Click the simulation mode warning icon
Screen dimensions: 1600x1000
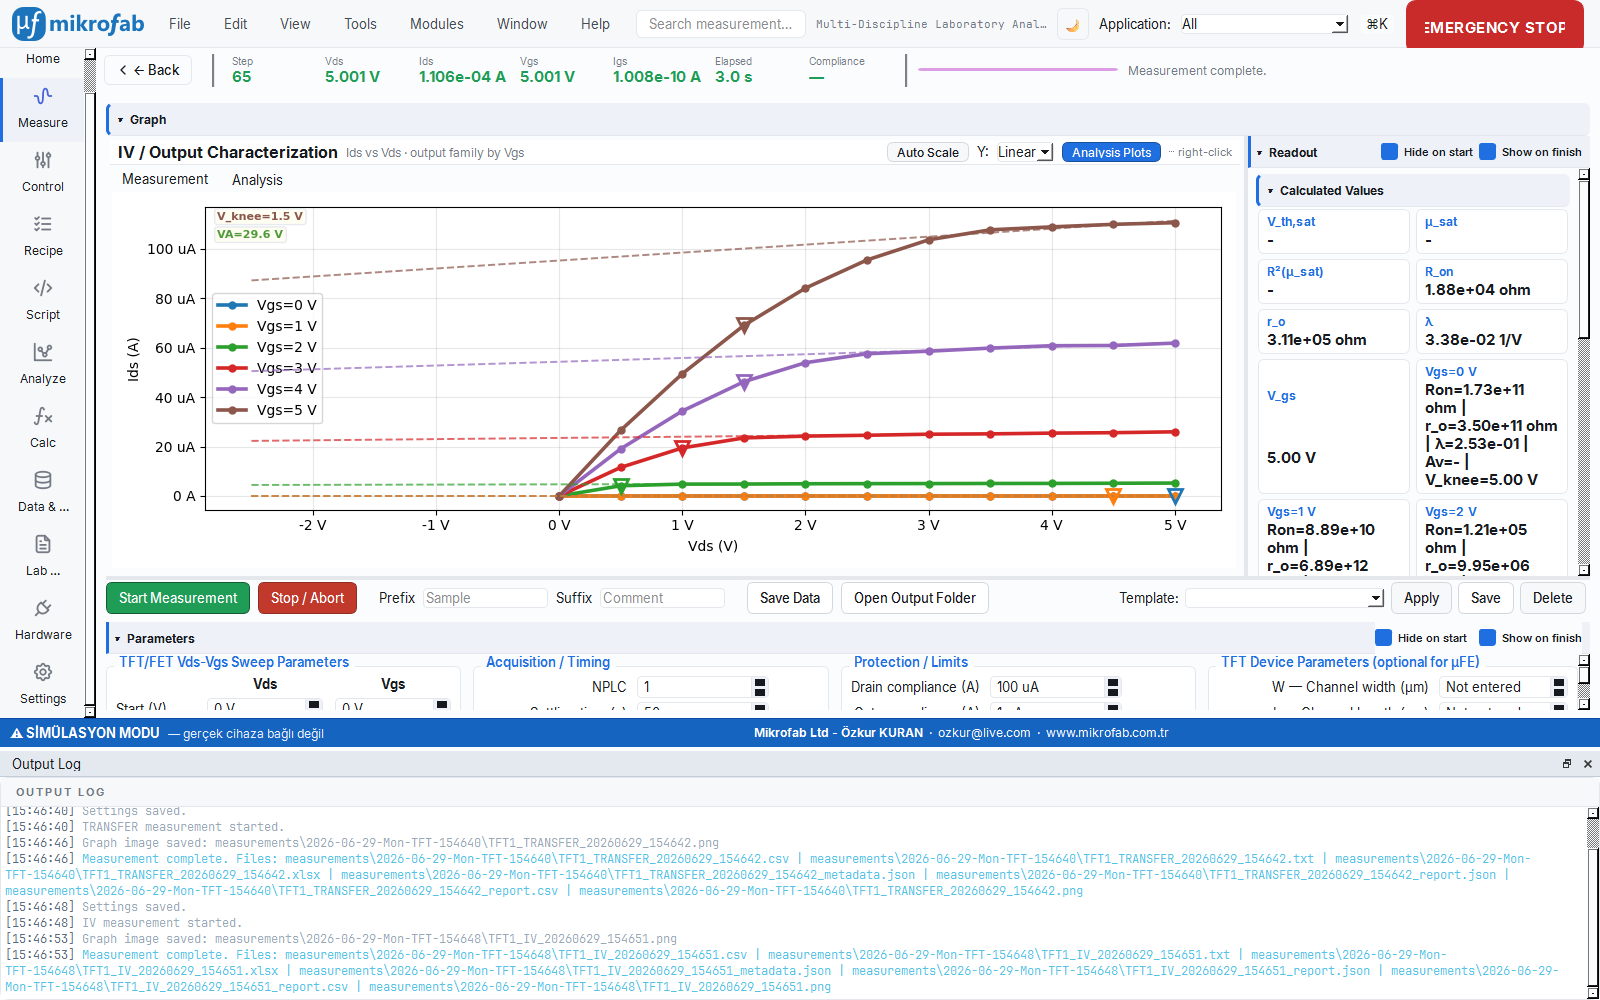(16, 733)
